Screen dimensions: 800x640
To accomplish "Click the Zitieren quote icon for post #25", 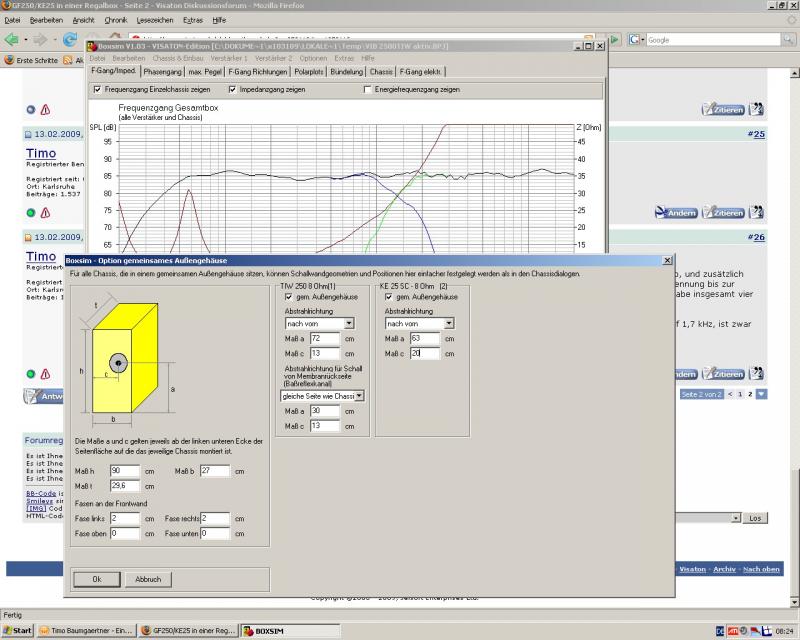I will 722,212.
